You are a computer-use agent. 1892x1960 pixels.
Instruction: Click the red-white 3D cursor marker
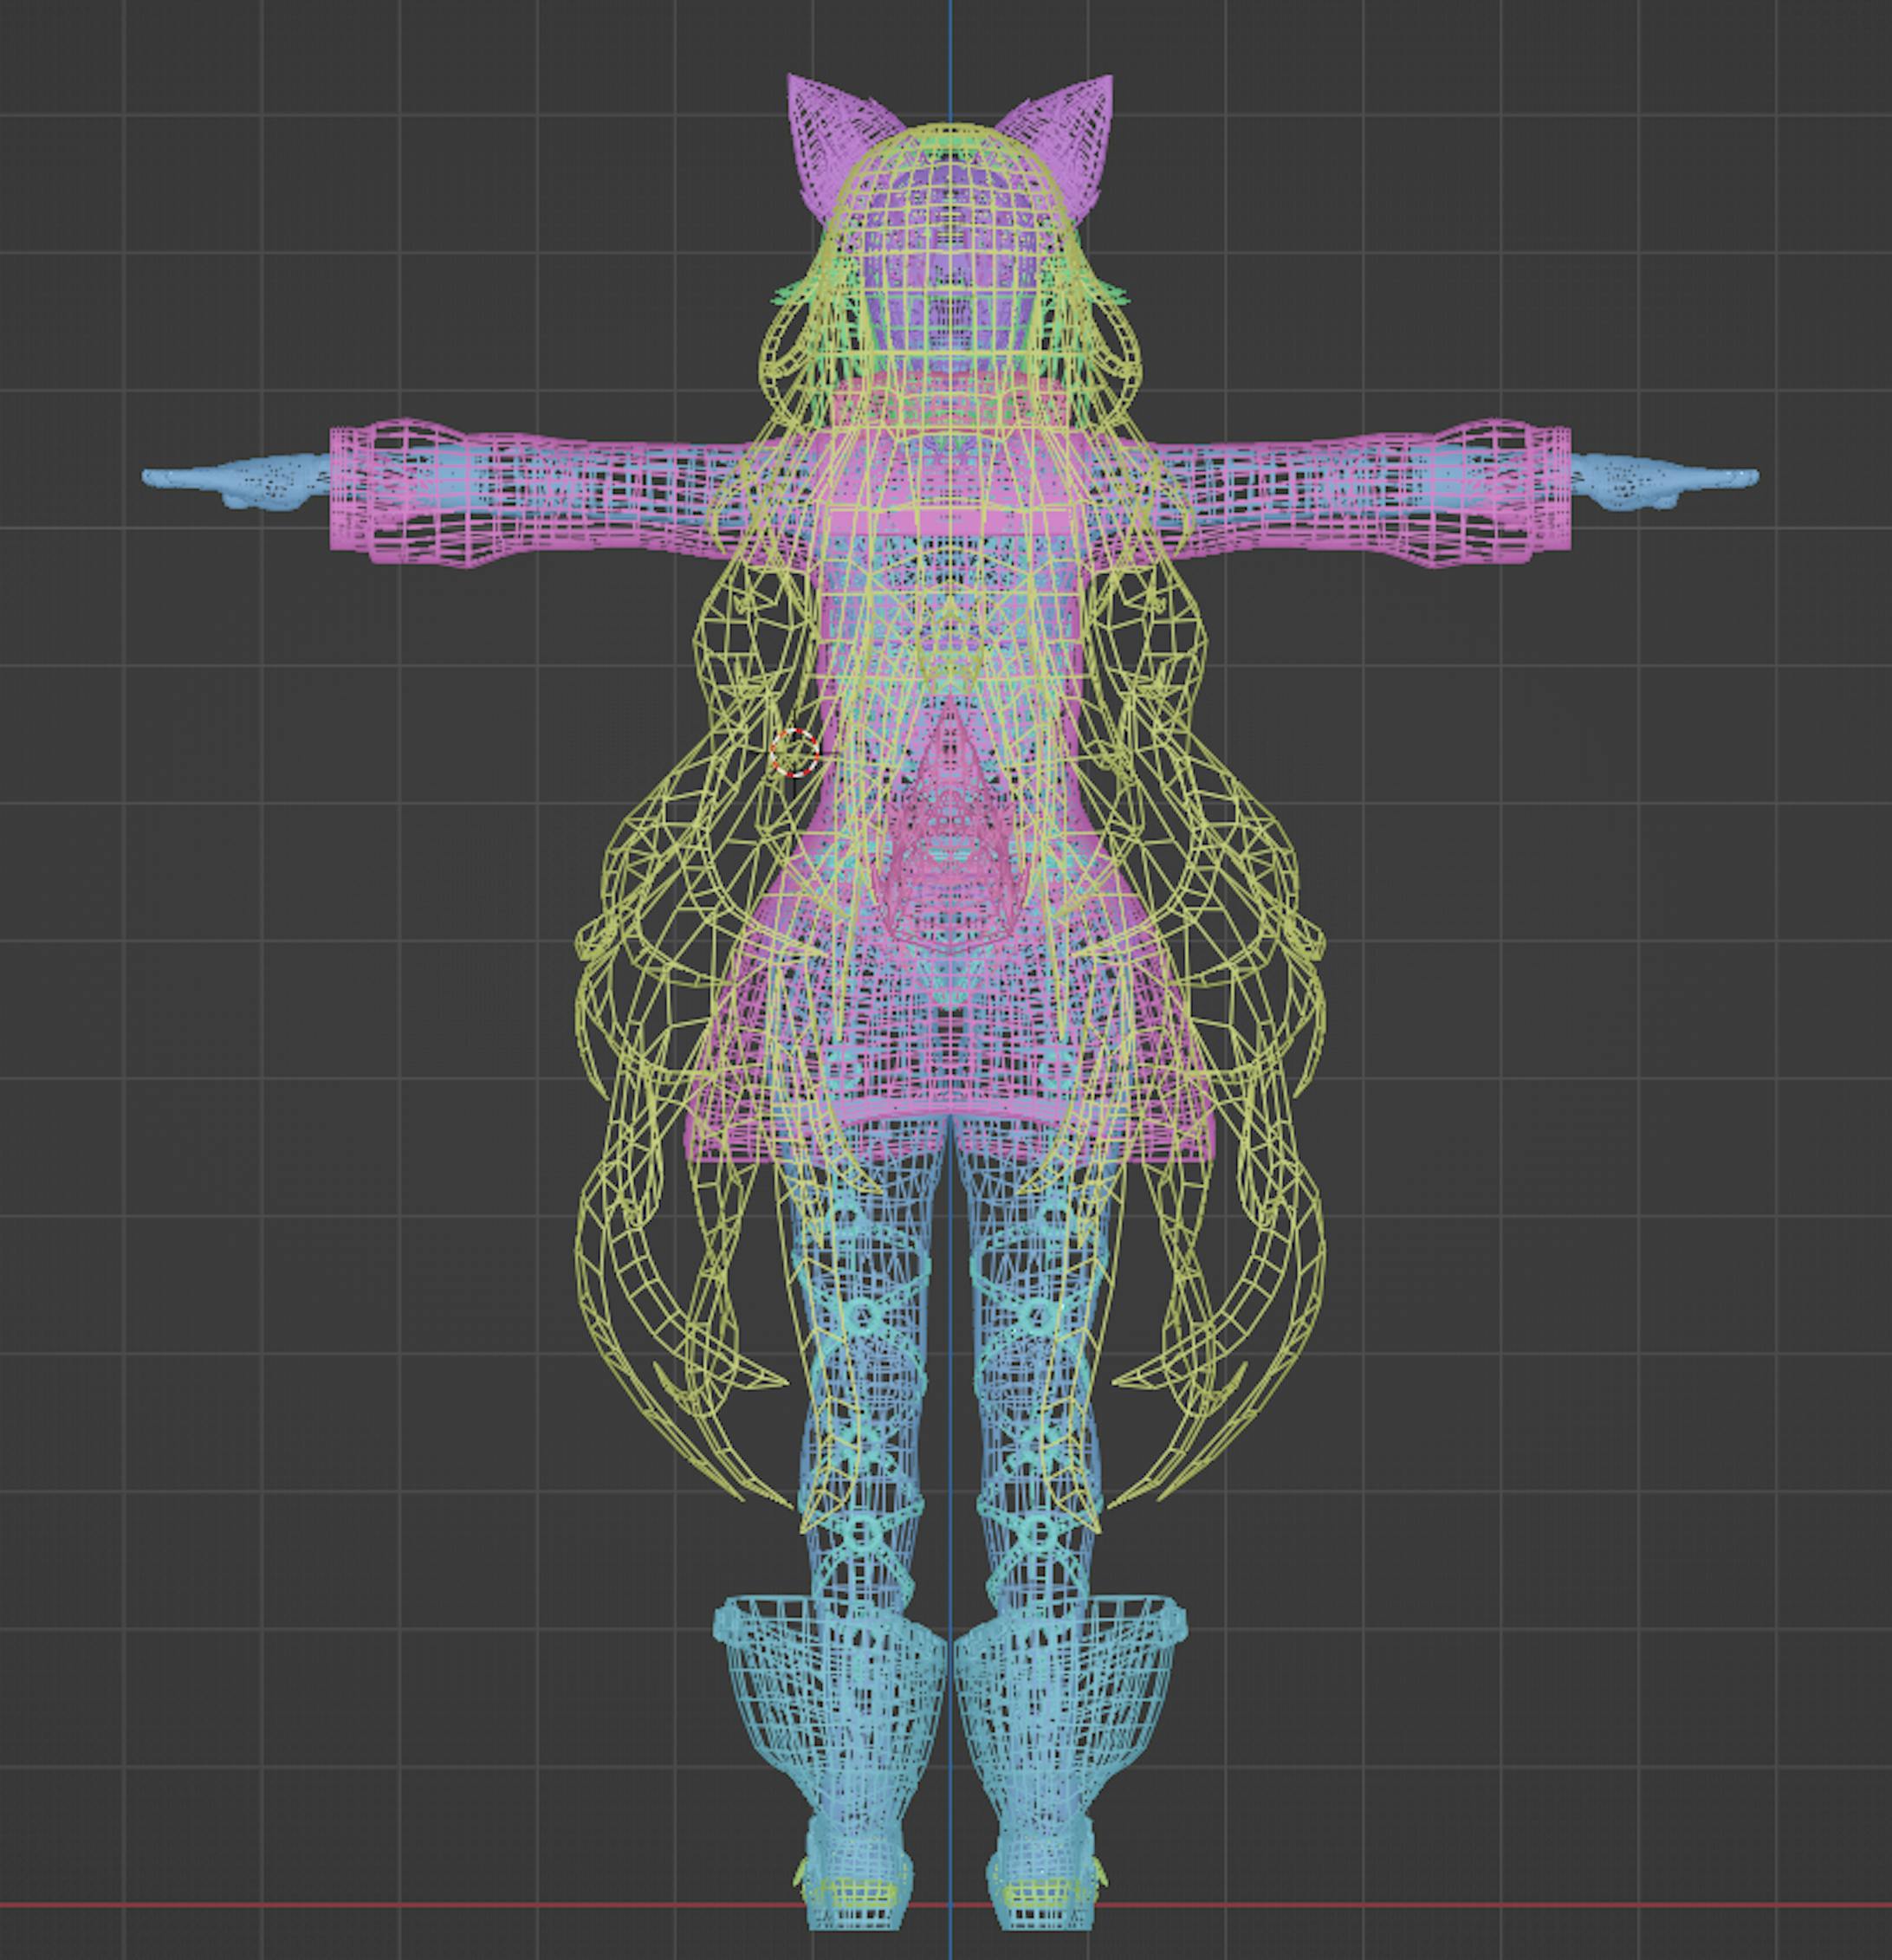(795, 752)
